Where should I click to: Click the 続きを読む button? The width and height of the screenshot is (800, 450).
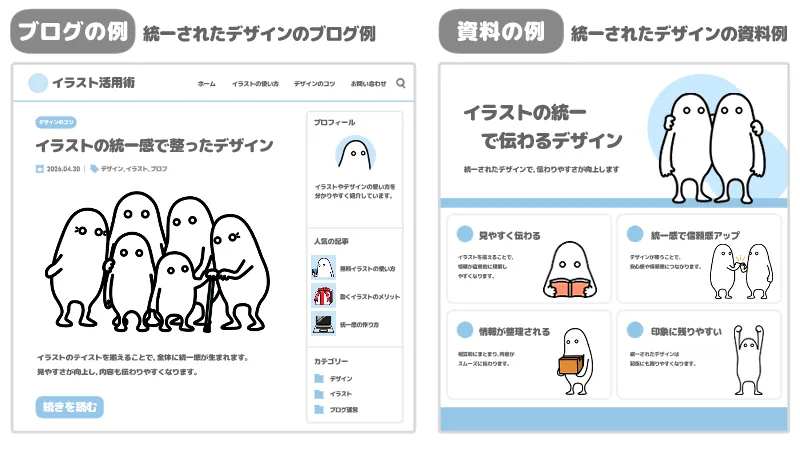point(69,407)
